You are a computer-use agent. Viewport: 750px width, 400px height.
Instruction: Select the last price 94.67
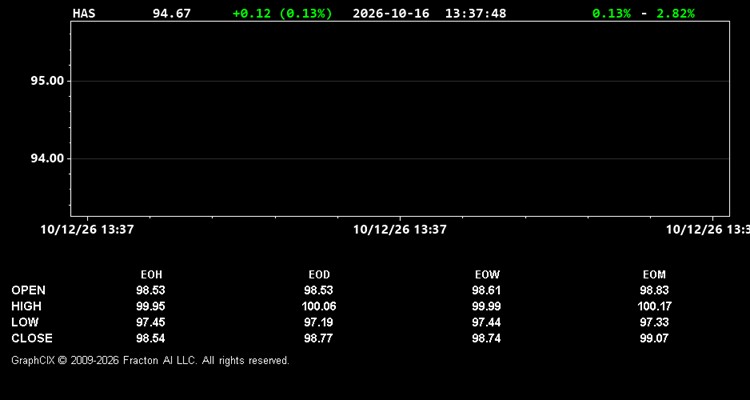click(171, 13)
